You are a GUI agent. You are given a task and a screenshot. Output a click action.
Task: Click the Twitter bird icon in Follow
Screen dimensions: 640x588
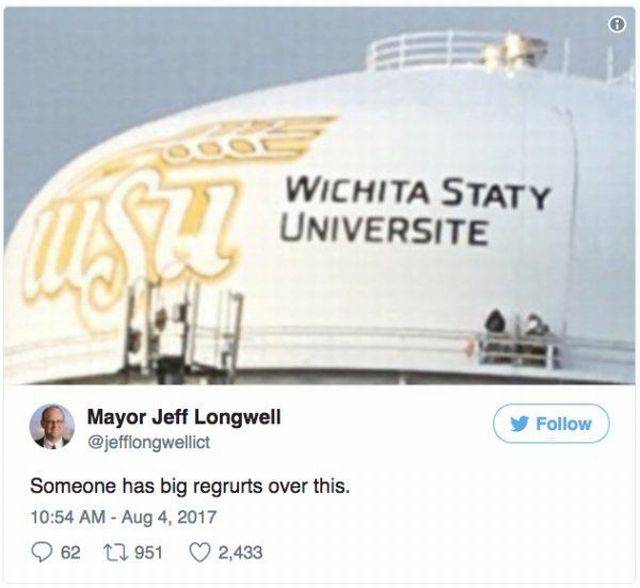[520, 424]
